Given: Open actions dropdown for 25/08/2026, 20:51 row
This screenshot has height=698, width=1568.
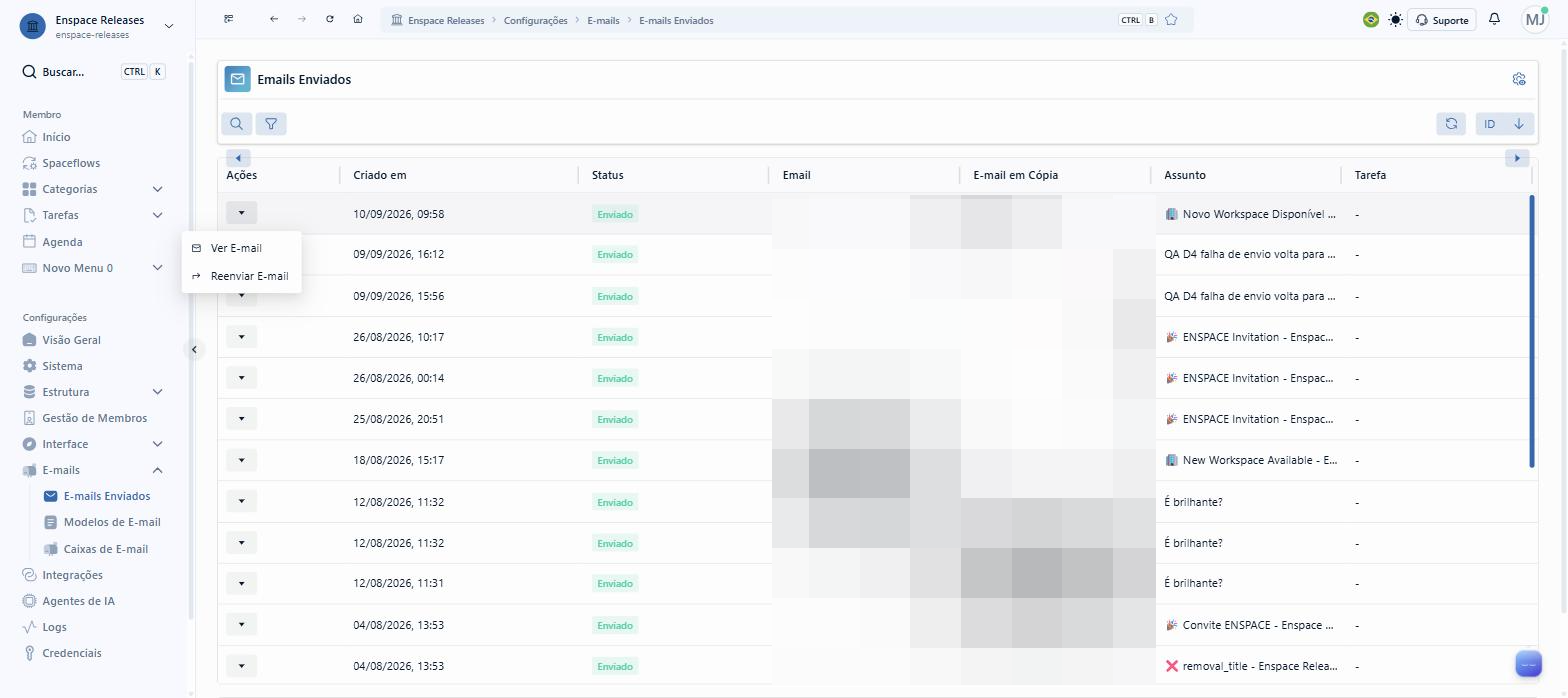Looking at the screenshot, I should (241, 419).
